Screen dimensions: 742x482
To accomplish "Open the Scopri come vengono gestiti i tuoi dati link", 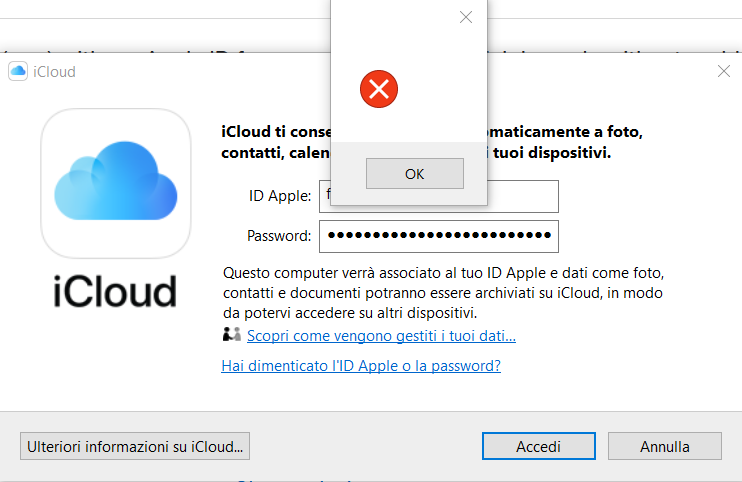I will tap(381, 336).
